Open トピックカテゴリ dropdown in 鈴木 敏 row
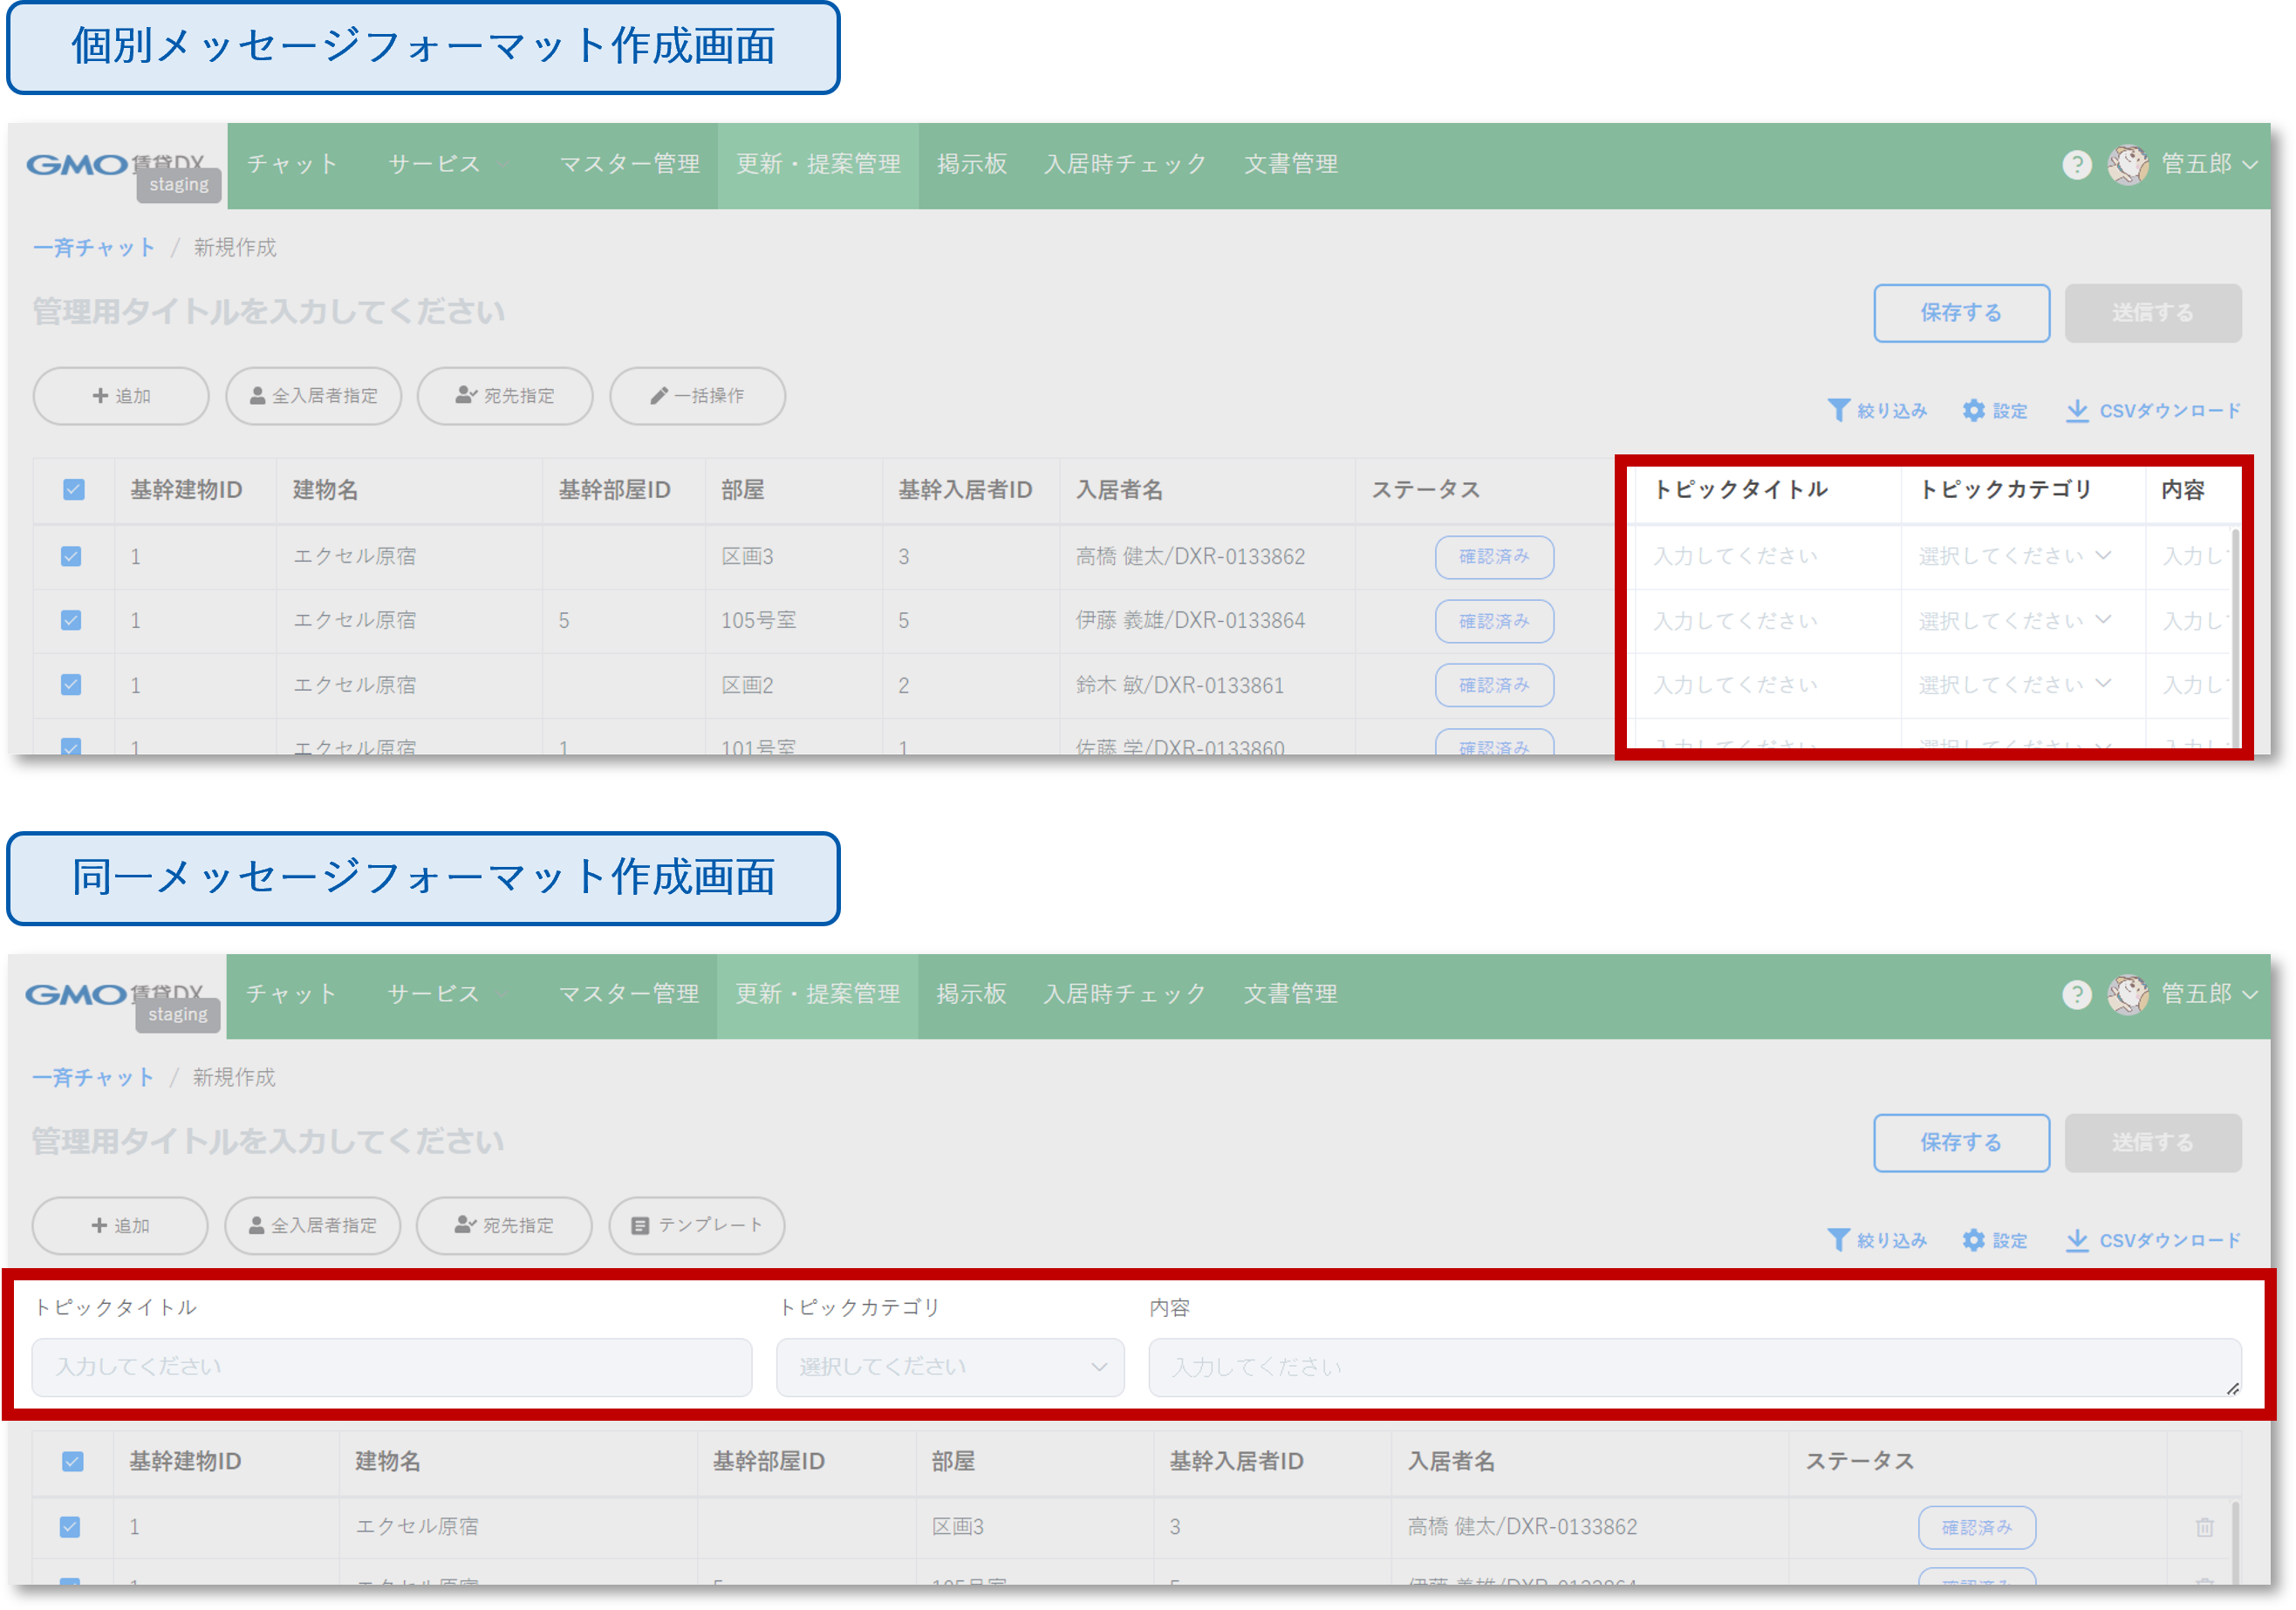Viewport: 2296px width, 1610px height. [x=2014, y=685]
